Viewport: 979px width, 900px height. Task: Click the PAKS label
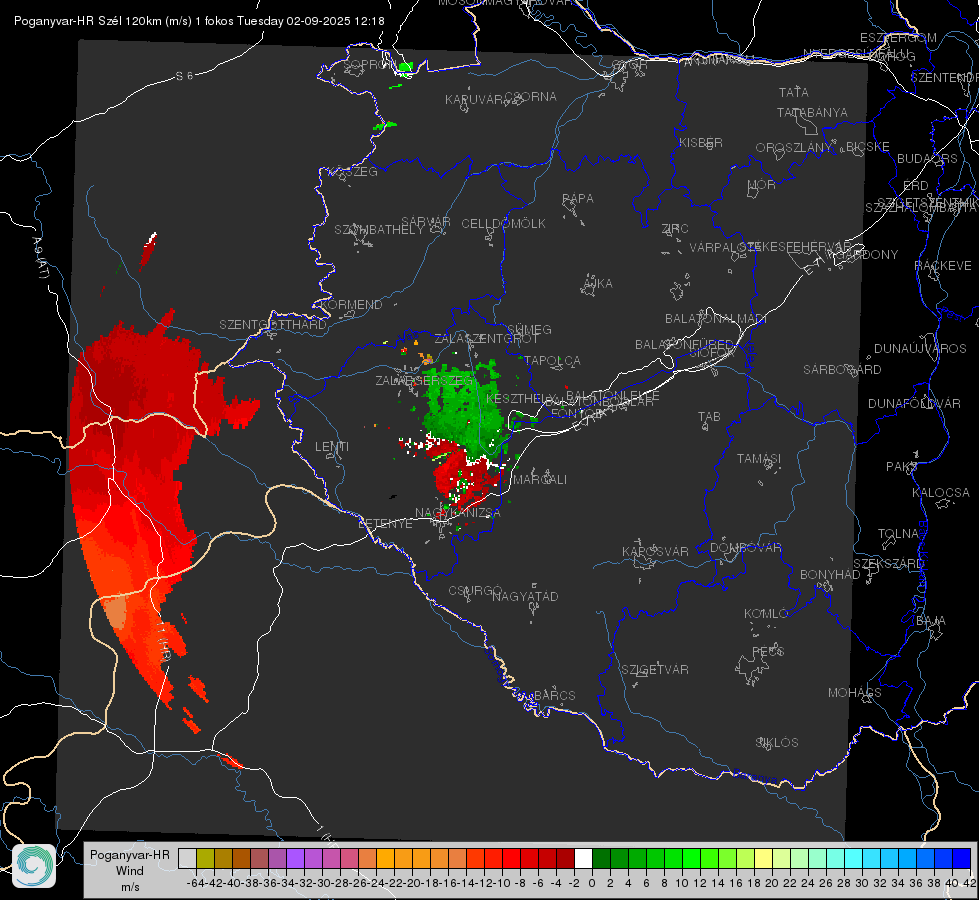(x=901, y=467)
